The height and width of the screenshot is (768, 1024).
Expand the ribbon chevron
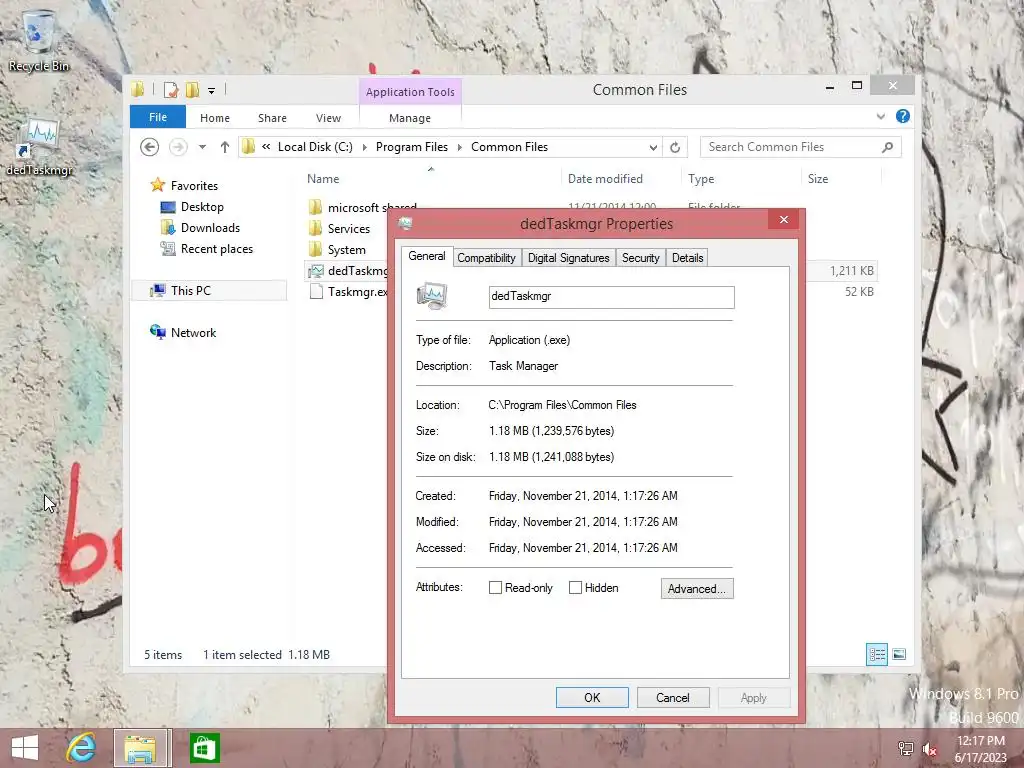click(880, 117)
